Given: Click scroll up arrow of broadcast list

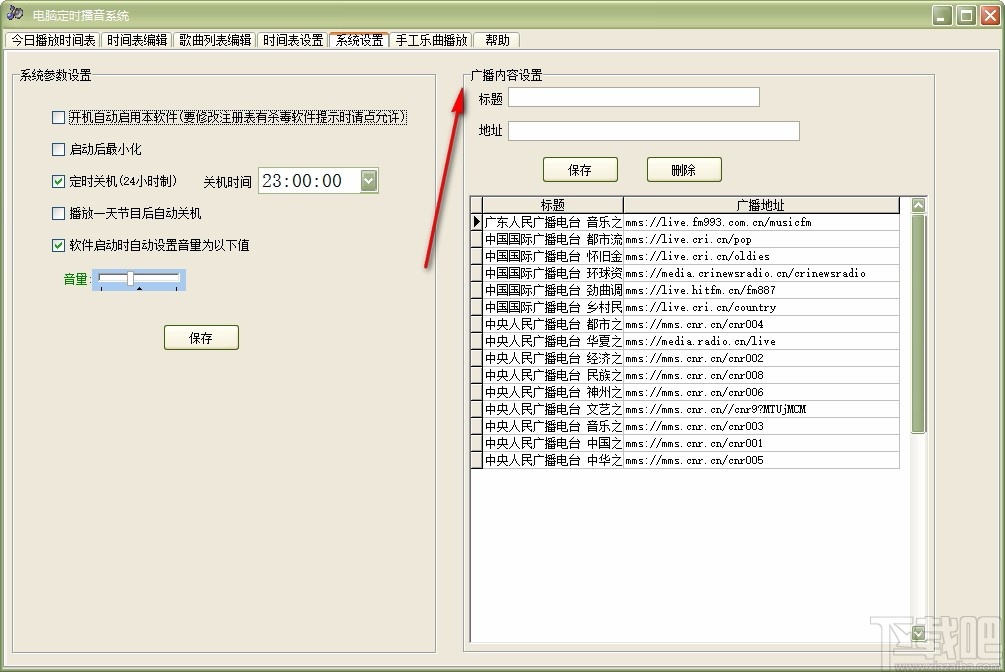Looking at the screenshot, I should point(918,205).
